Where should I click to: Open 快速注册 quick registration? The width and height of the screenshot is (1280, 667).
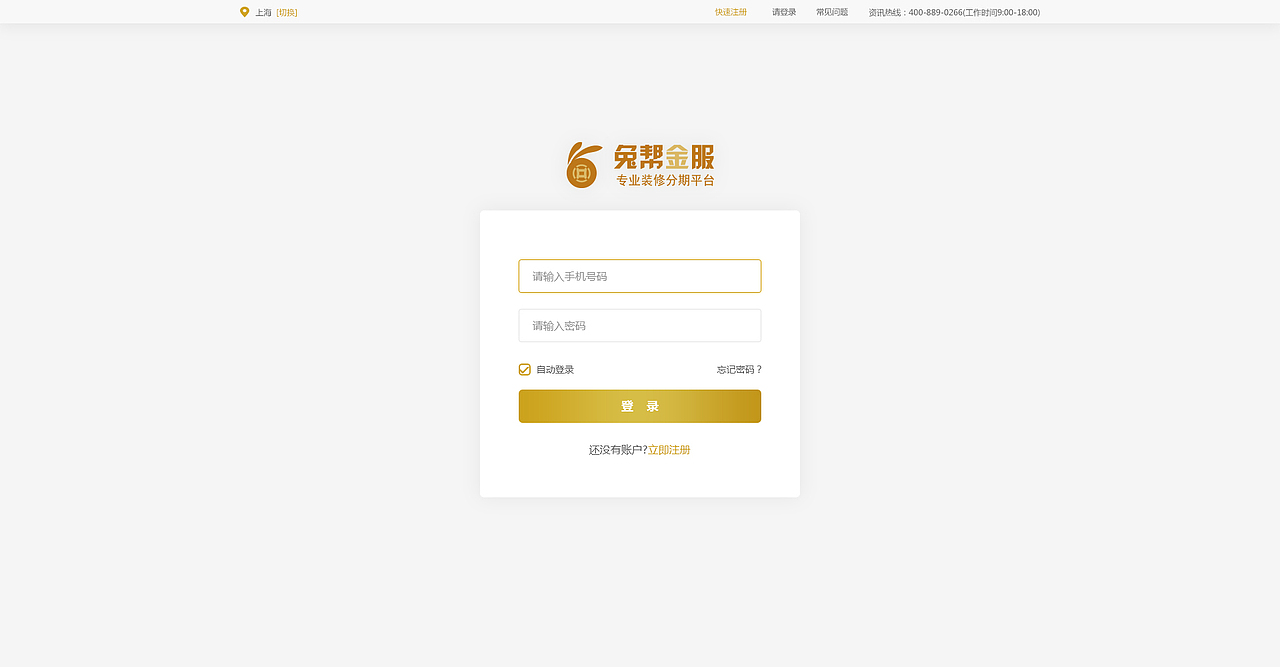click(x=731, y=11)
